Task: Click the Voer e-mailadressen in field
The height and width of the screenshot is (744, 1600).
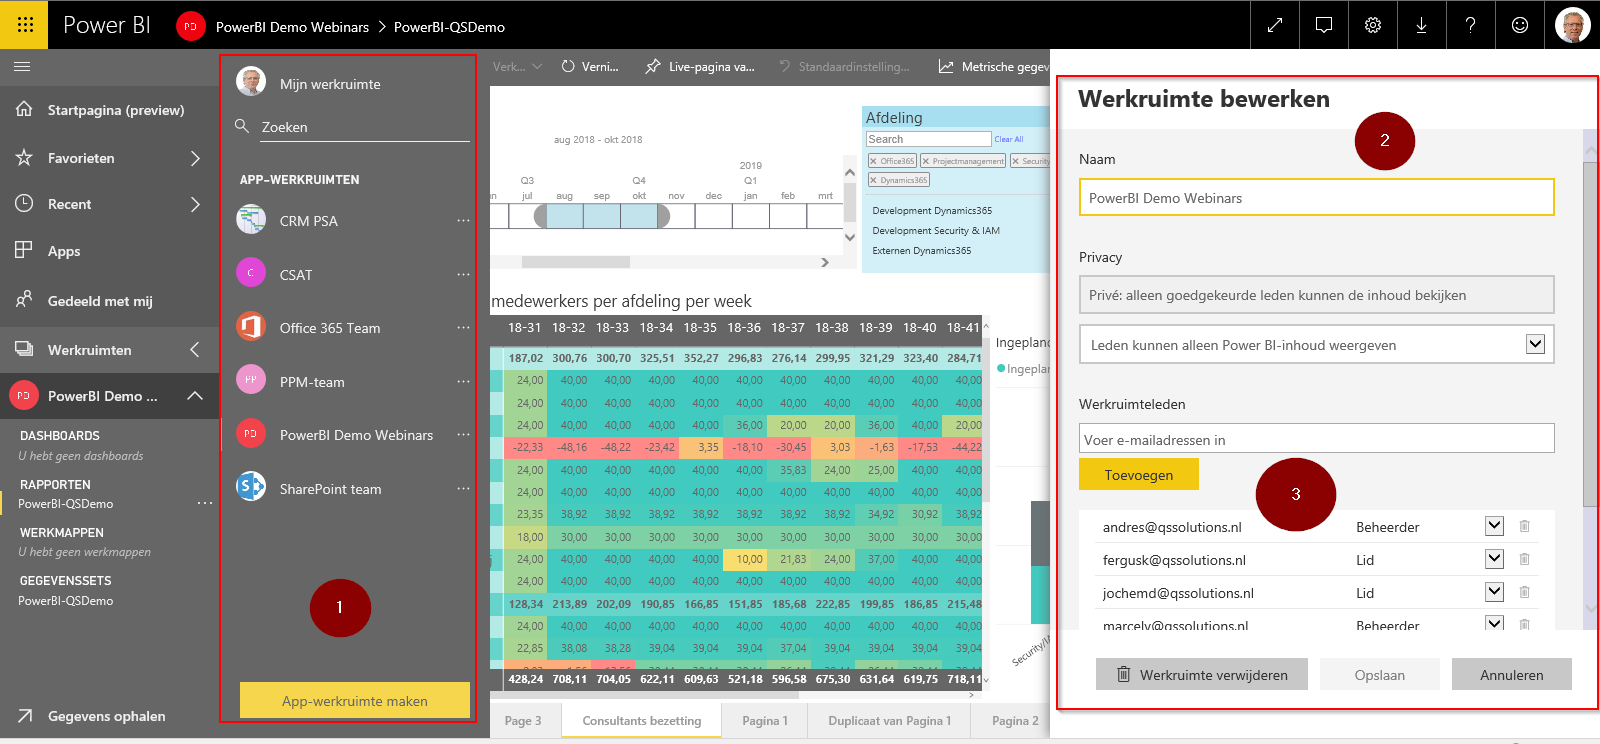Action: (1317, 438)
